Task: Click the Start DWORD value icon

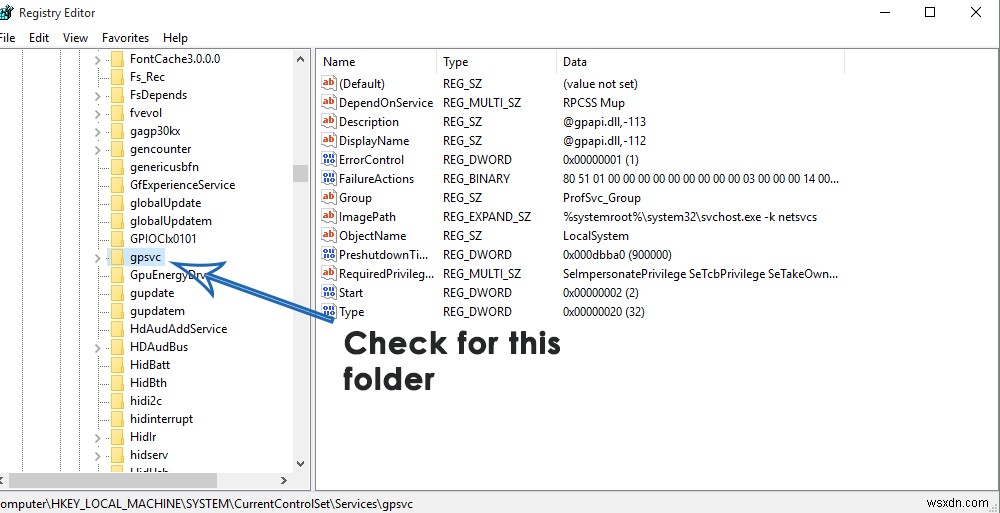Action: 328,292
